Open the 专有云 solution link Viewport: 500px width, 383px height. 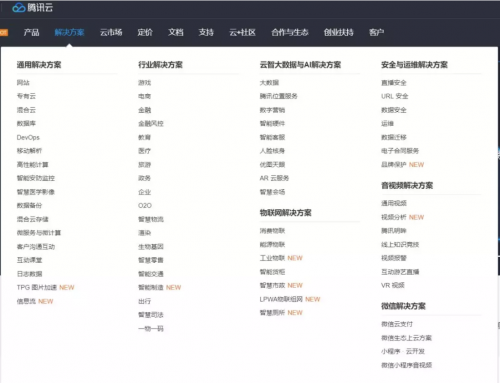[x=26, y=96]
